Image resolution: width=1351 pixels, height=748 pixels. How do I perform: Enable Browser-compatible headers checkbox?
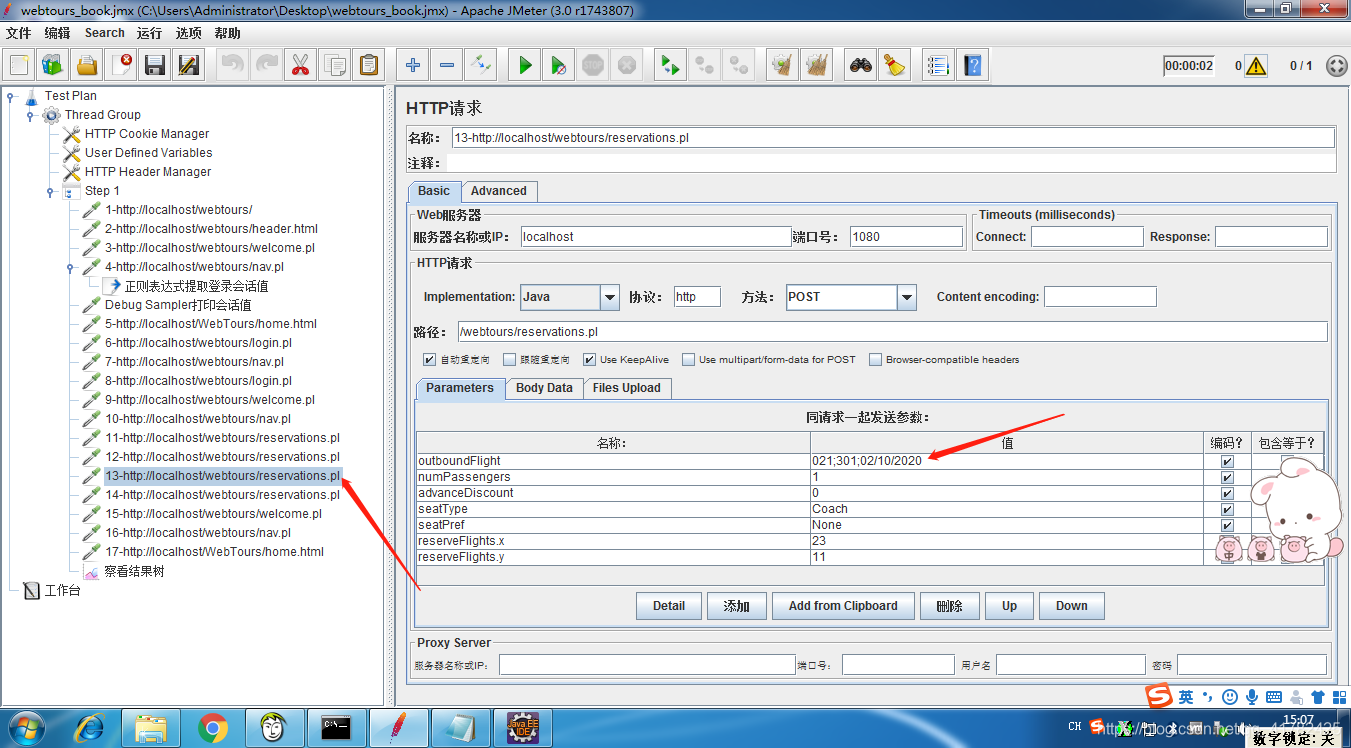click(875, 360)
